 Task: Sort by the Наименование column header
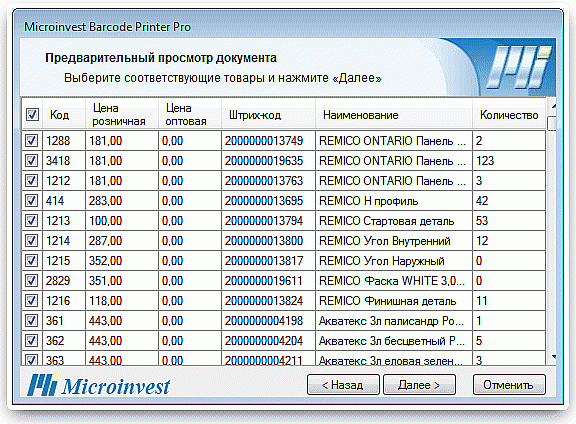click(x=394, y=115)
